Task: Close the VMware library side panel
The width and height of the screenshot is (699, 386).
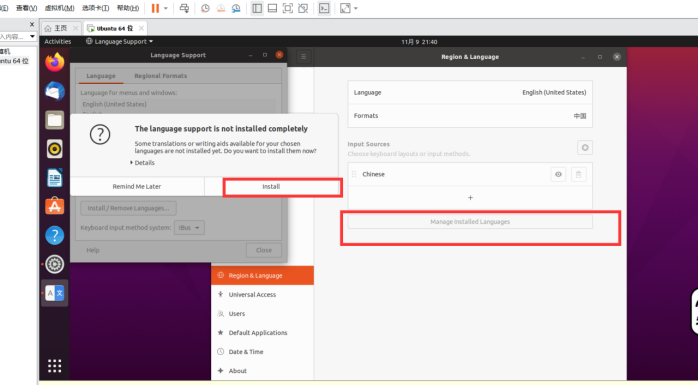Action: pos(32,24)
